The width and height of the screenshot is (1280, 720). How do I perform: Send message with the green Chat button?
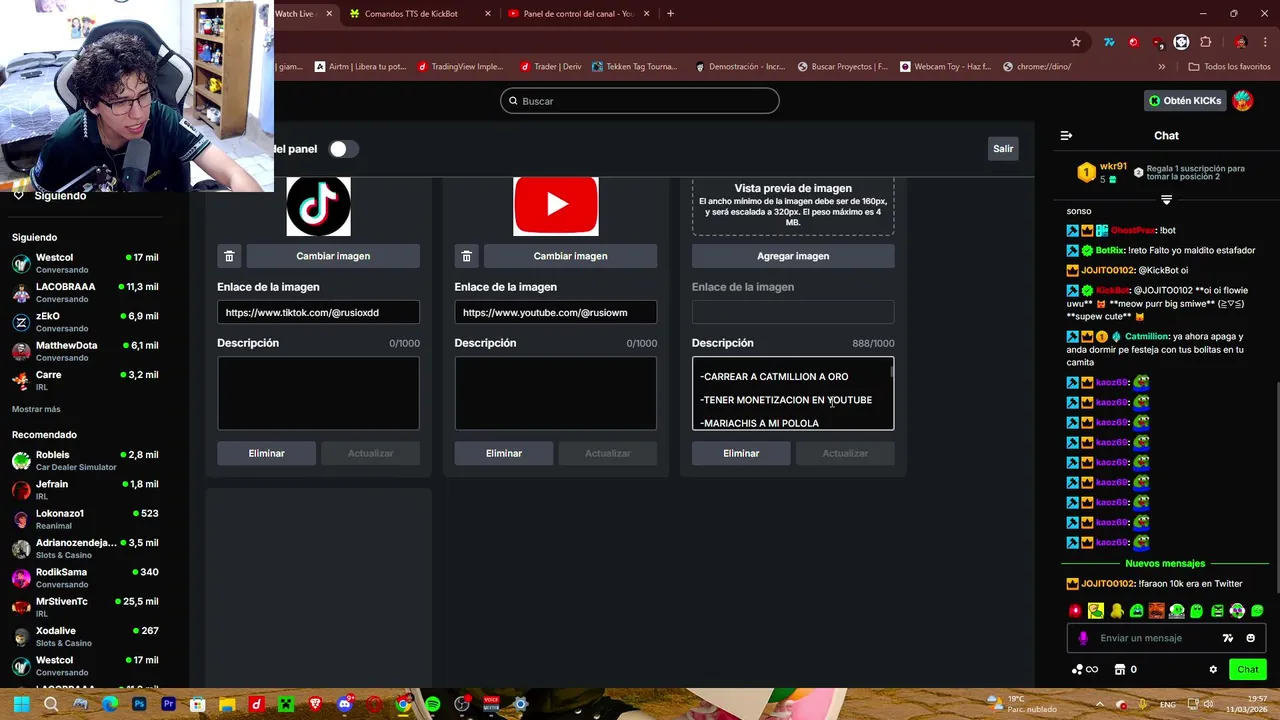point(1248,669)
